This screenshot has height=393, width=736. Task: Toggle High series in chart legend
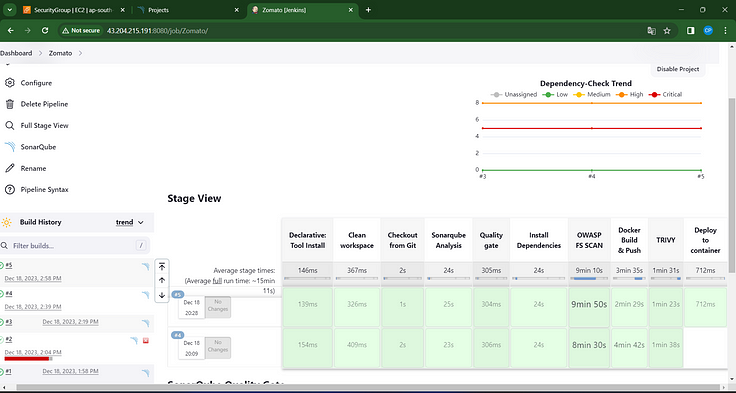(629, 94)
